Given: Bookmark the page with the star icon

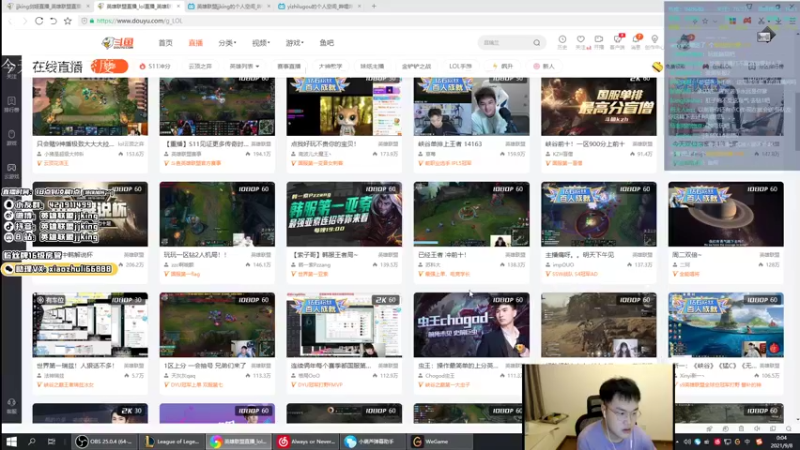Looking at the screenshot, I should pyautogui.click(x=68, y=21).
